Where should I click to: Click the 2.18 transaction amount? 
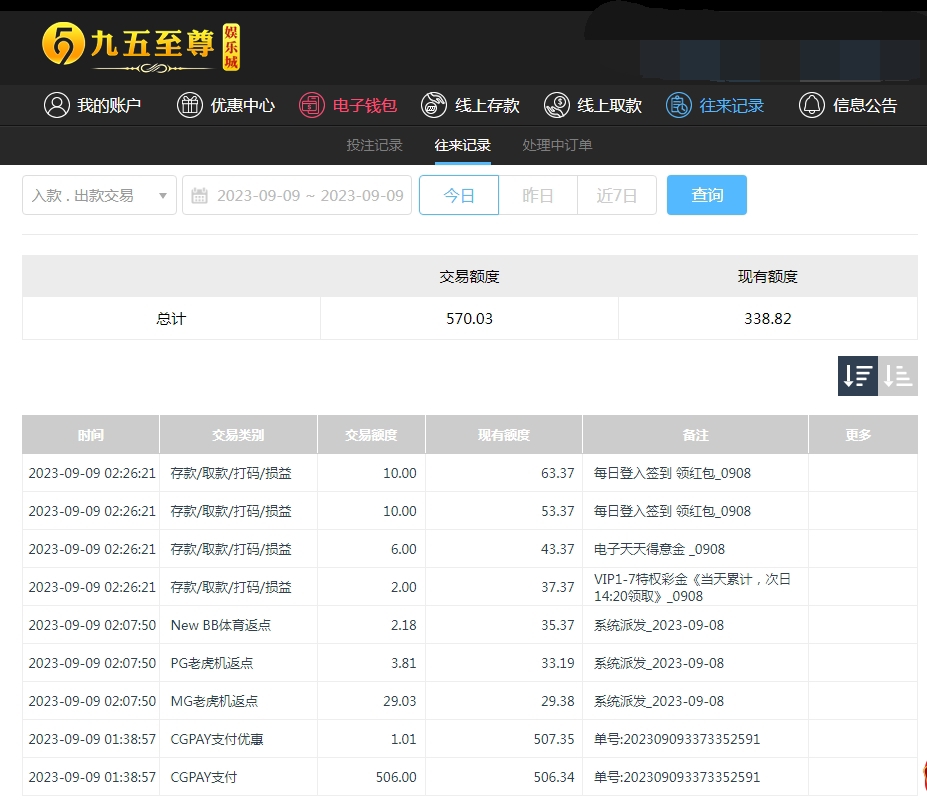[x=404, y=625]
